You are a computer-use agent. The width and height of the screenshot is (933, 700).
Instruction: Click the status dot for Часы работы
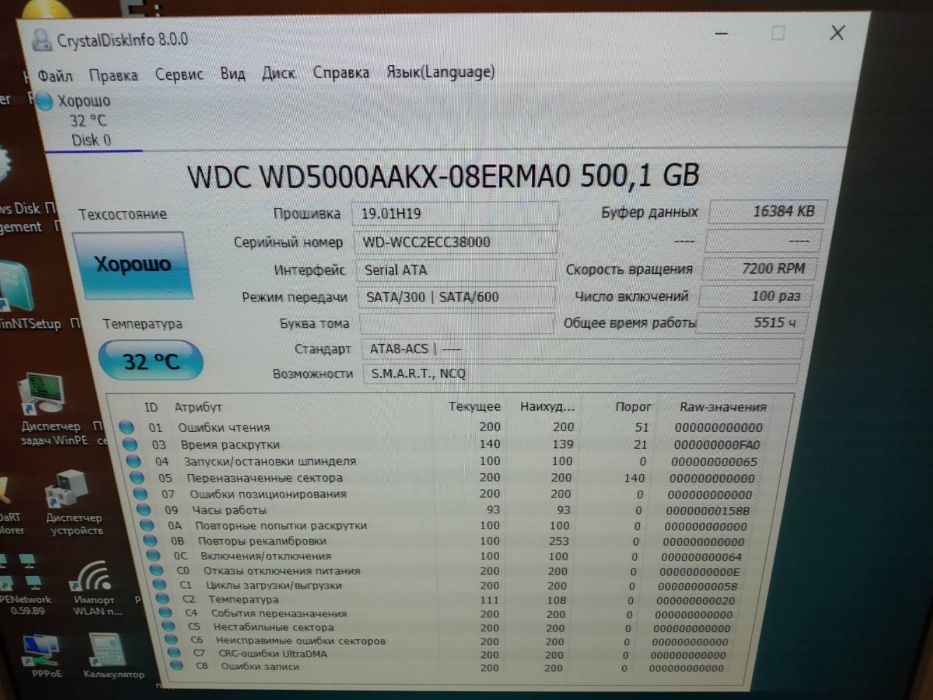pos(143,510)
